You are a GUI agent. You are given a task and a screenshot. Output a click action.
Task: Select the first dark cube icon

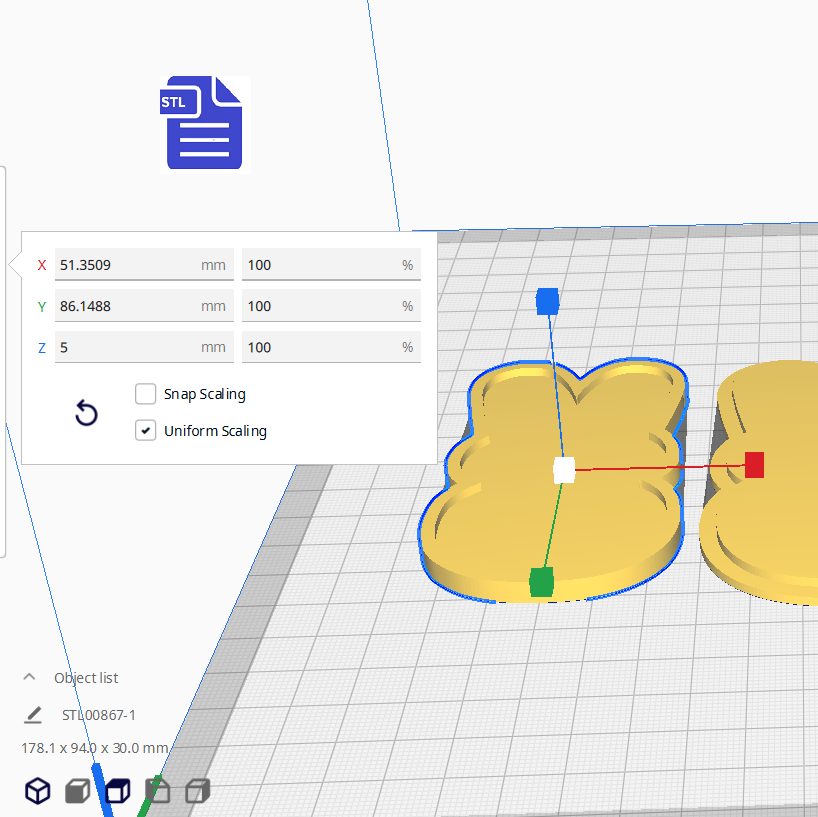[x=37, y=790]
